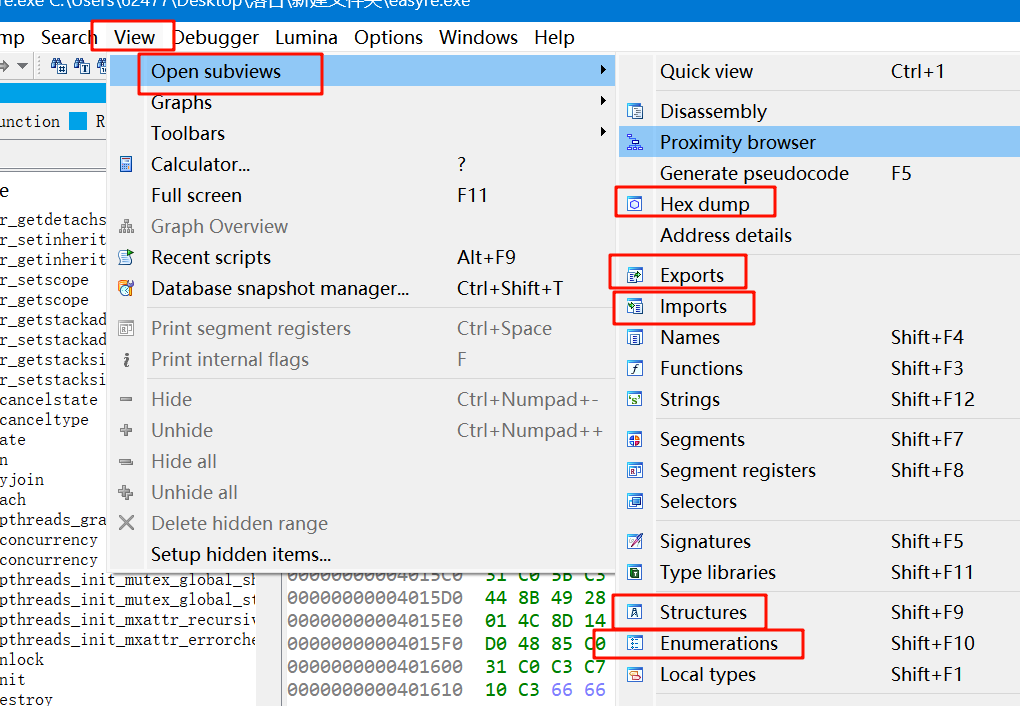
Task: Click the Hex dump icon
Action: 635,204
